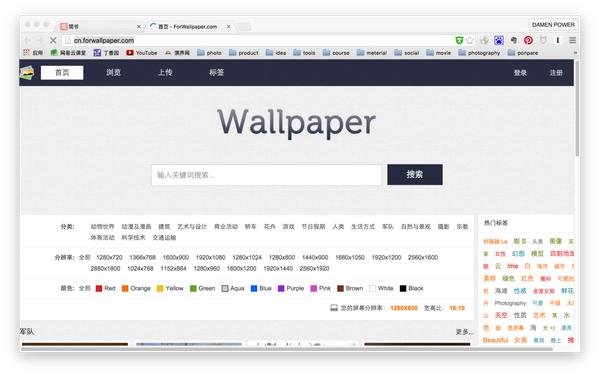The height and width of the screenshot is (375, 600).
Task: Switch to the first browser tab
Action: [x=100, y=26]
